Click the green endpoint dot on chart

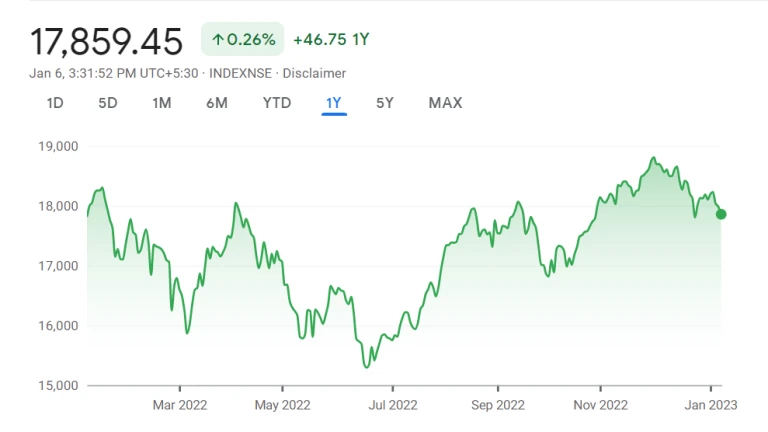pos(721,214)
